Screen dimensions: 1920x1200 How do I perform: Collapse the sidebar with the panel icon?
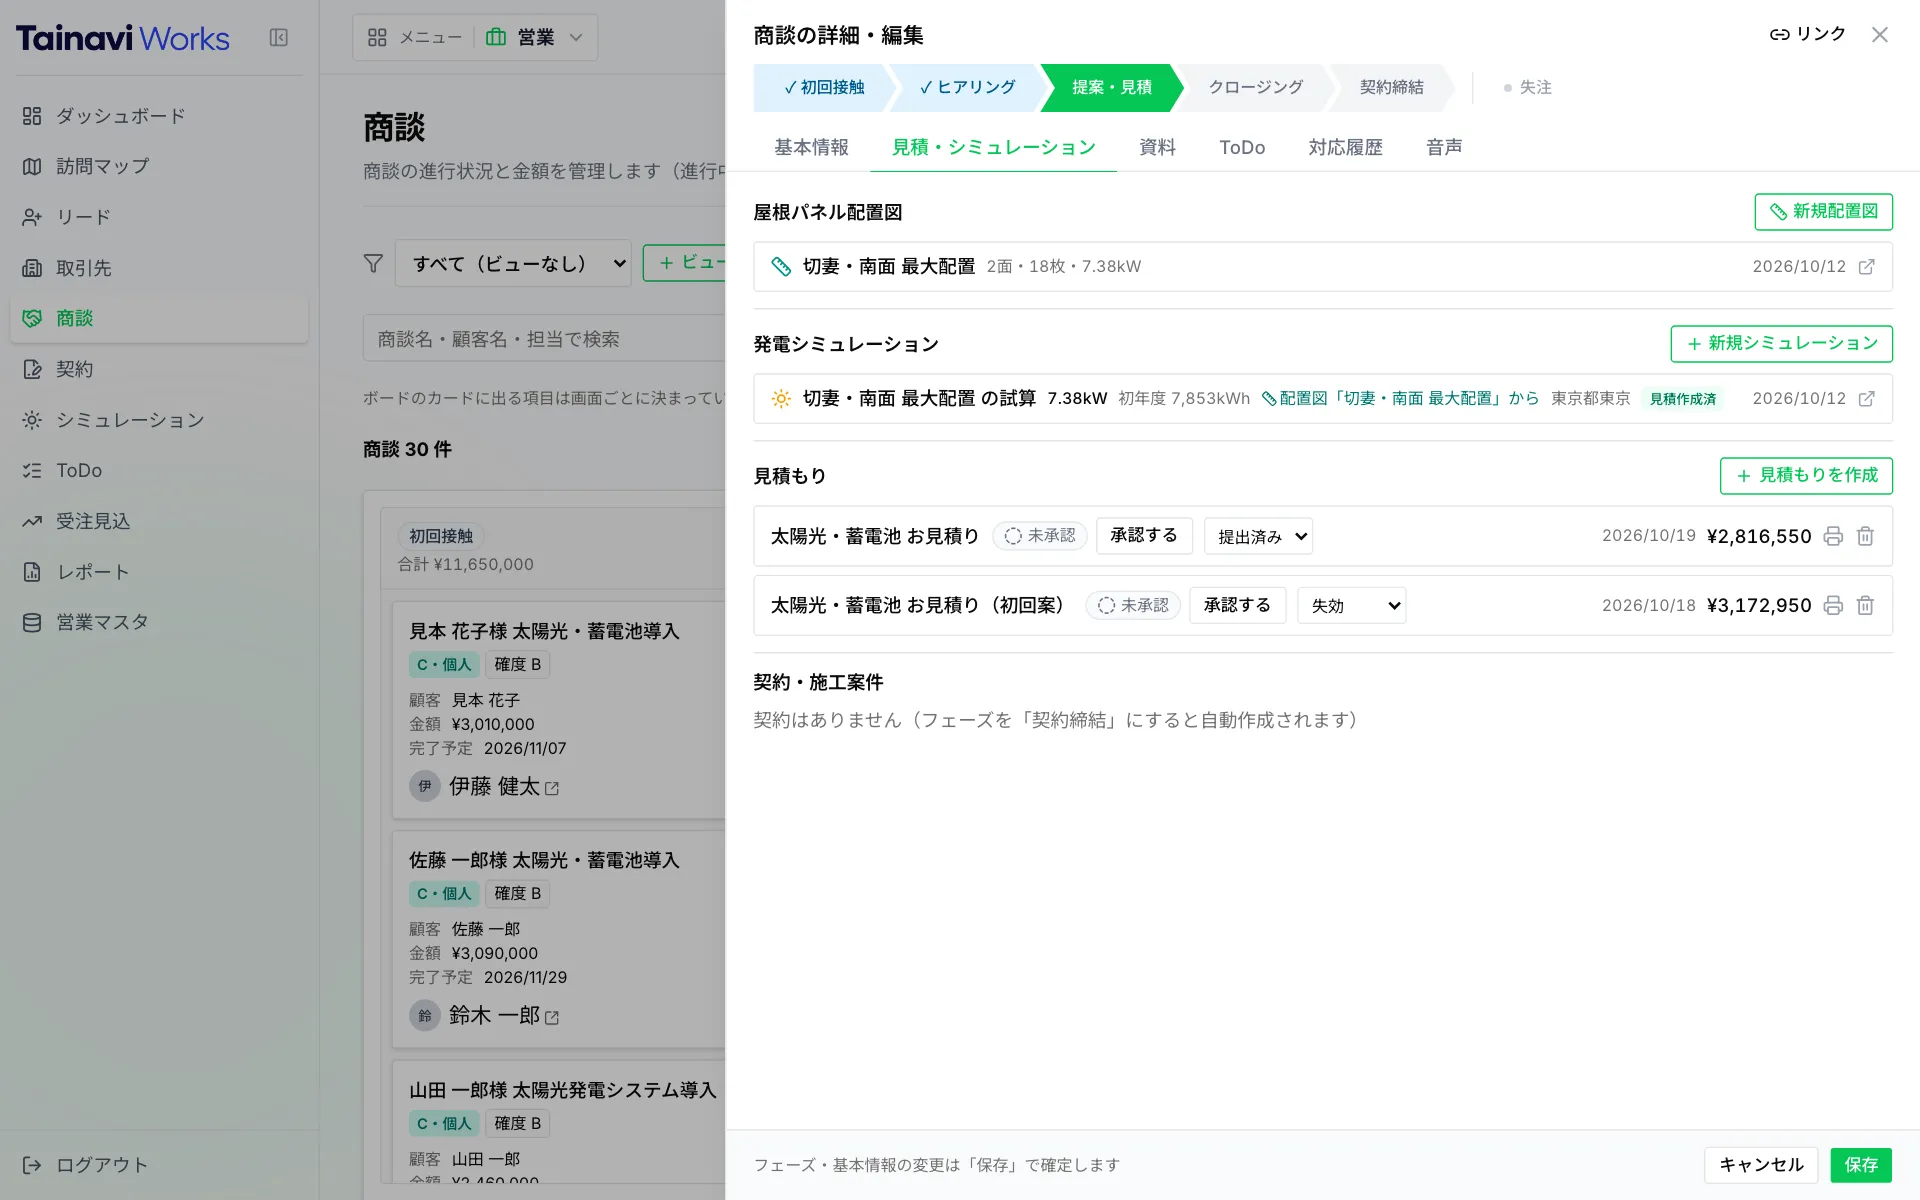point(279,38)
